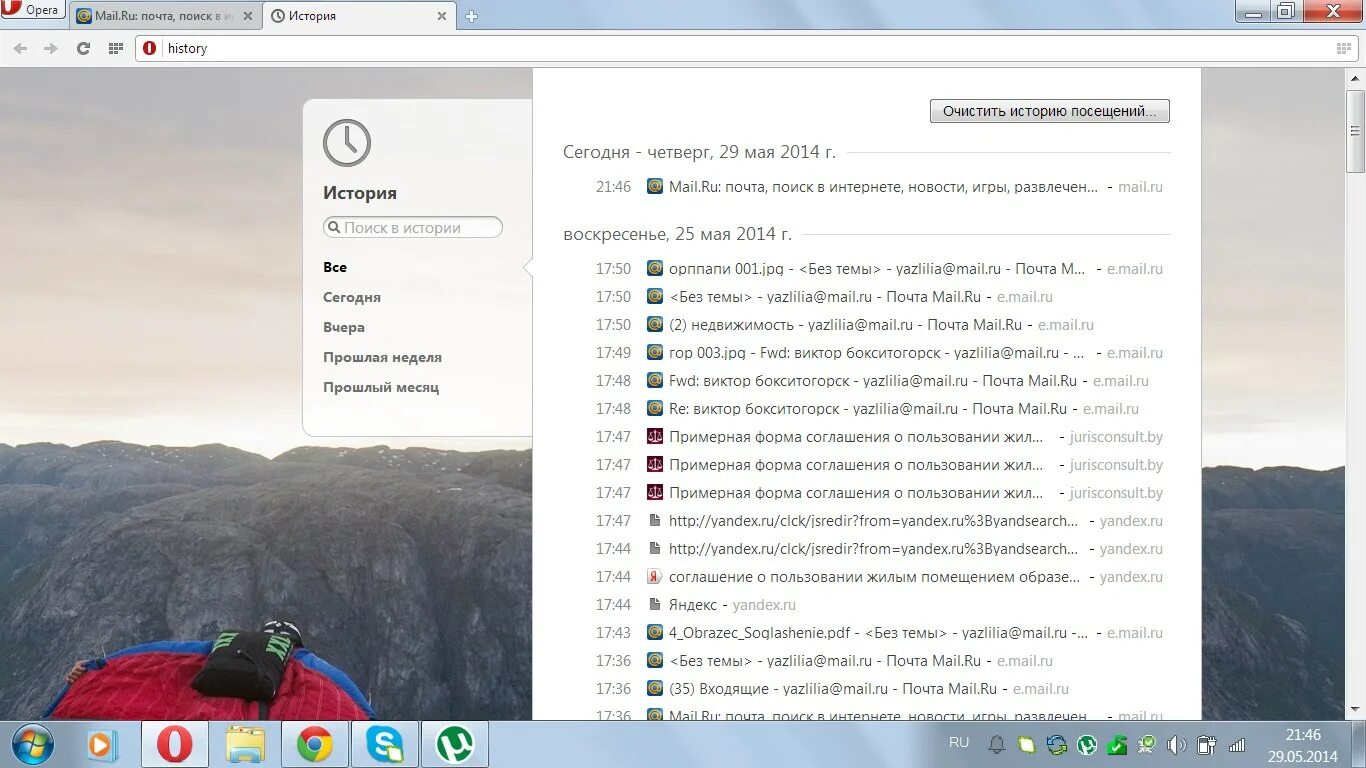The image size is (1366, 768).
Task: Open the 21:46 Mail.Ru history entry
Action: coord(883,187)
